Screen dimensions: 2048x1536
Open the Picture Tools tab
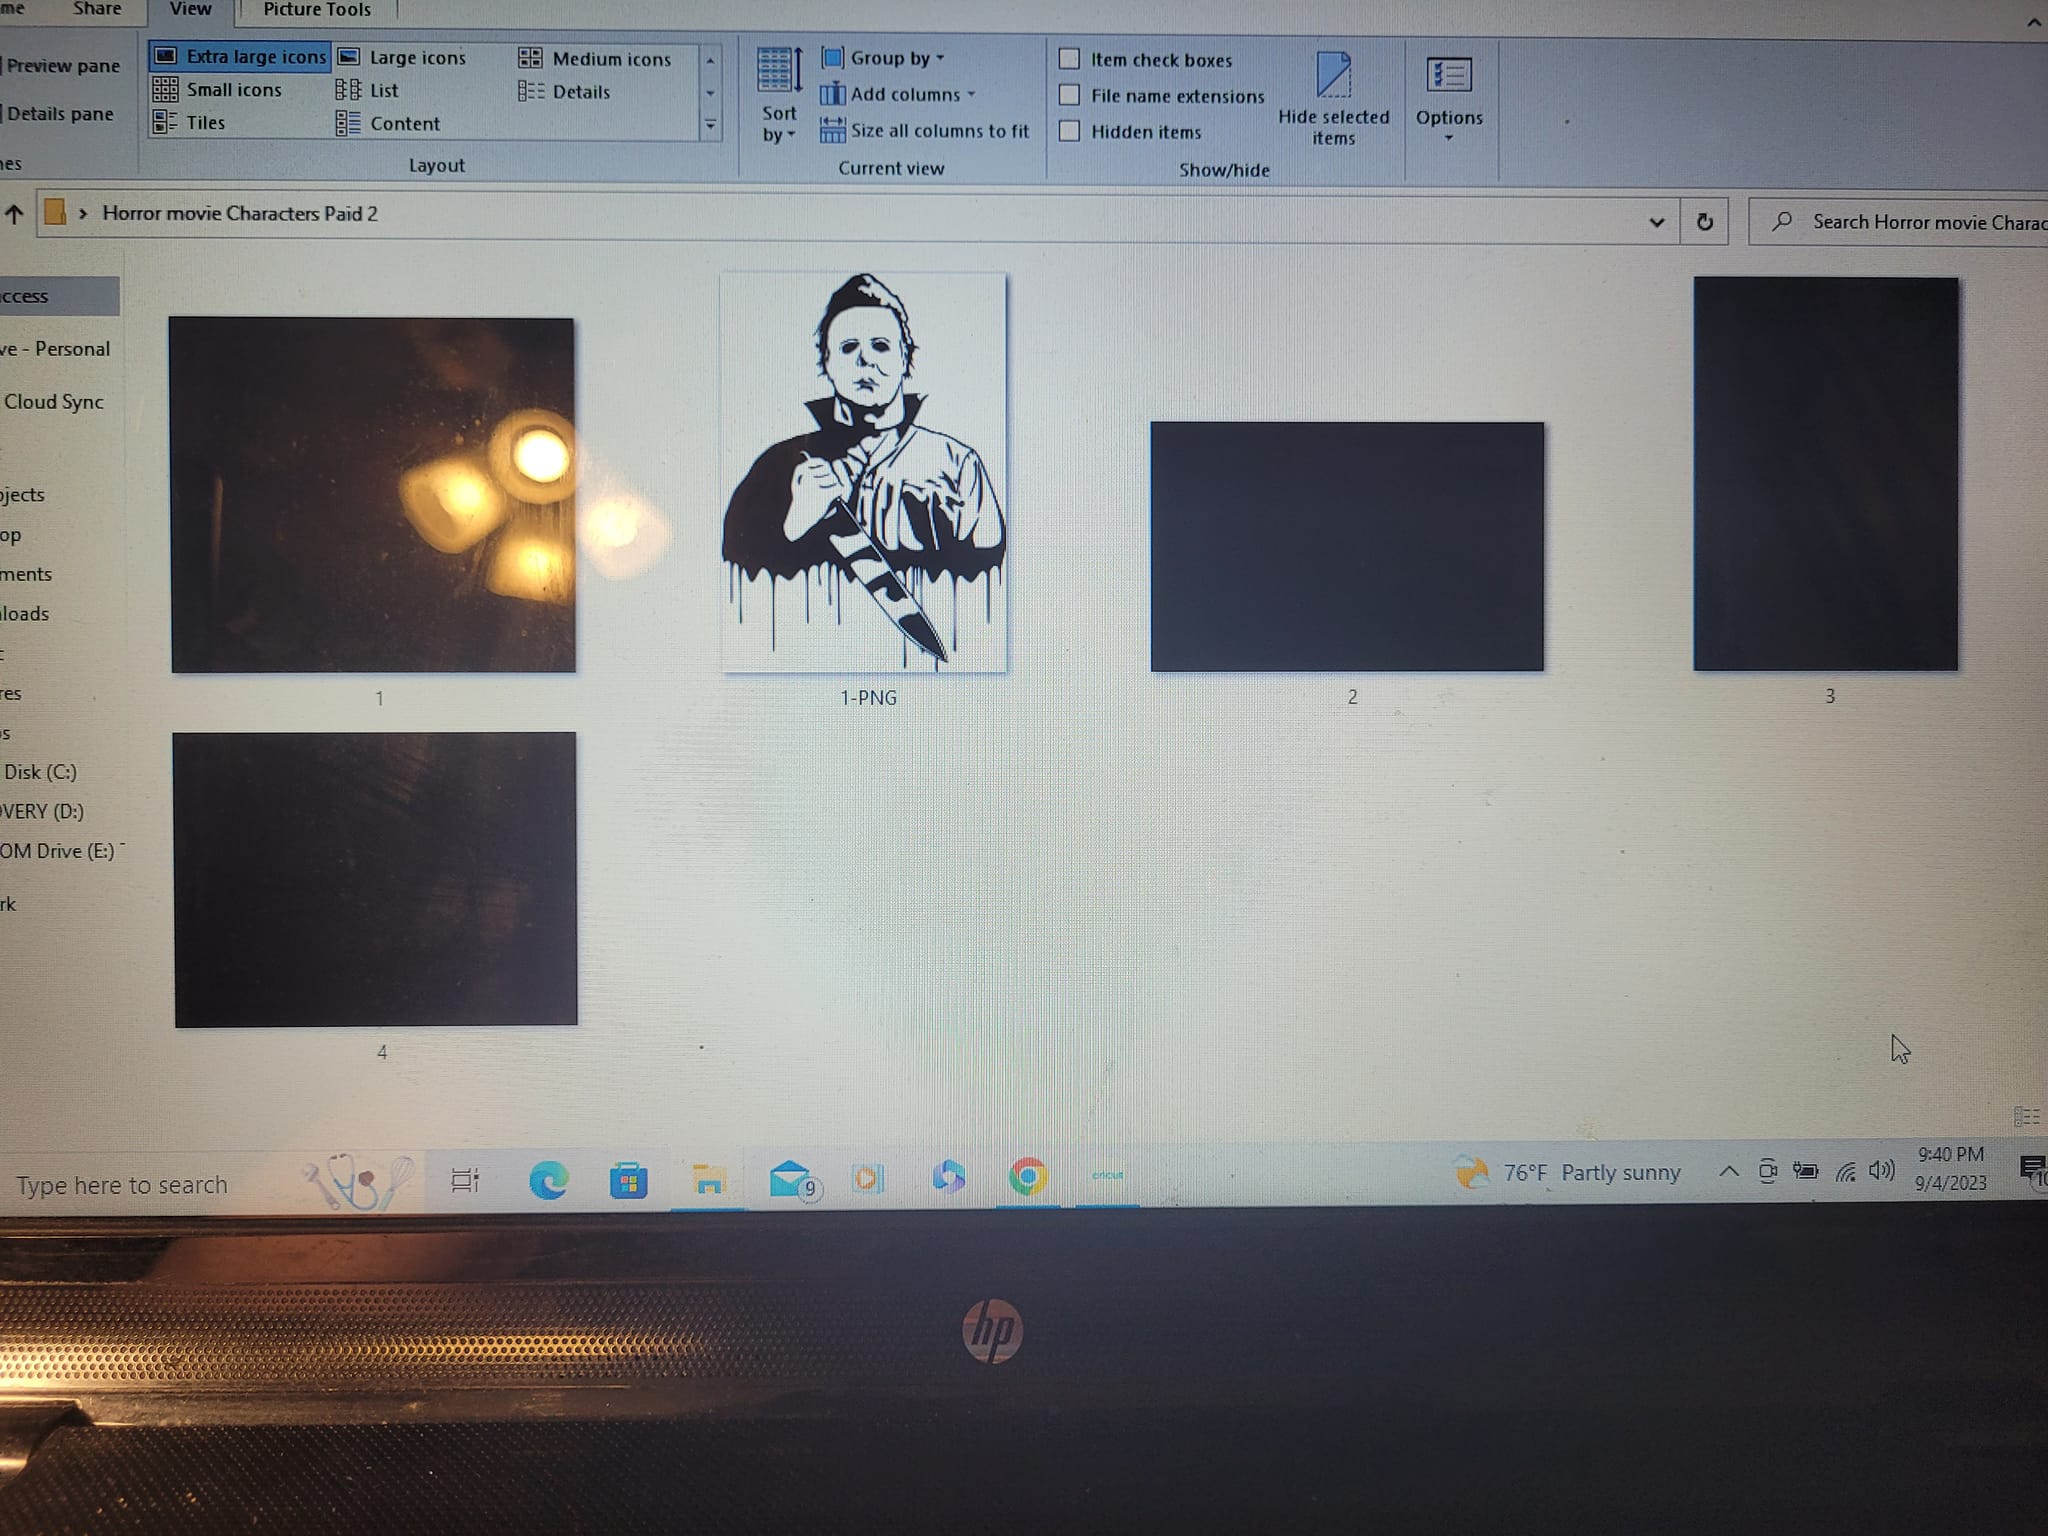tap(317, 10)
